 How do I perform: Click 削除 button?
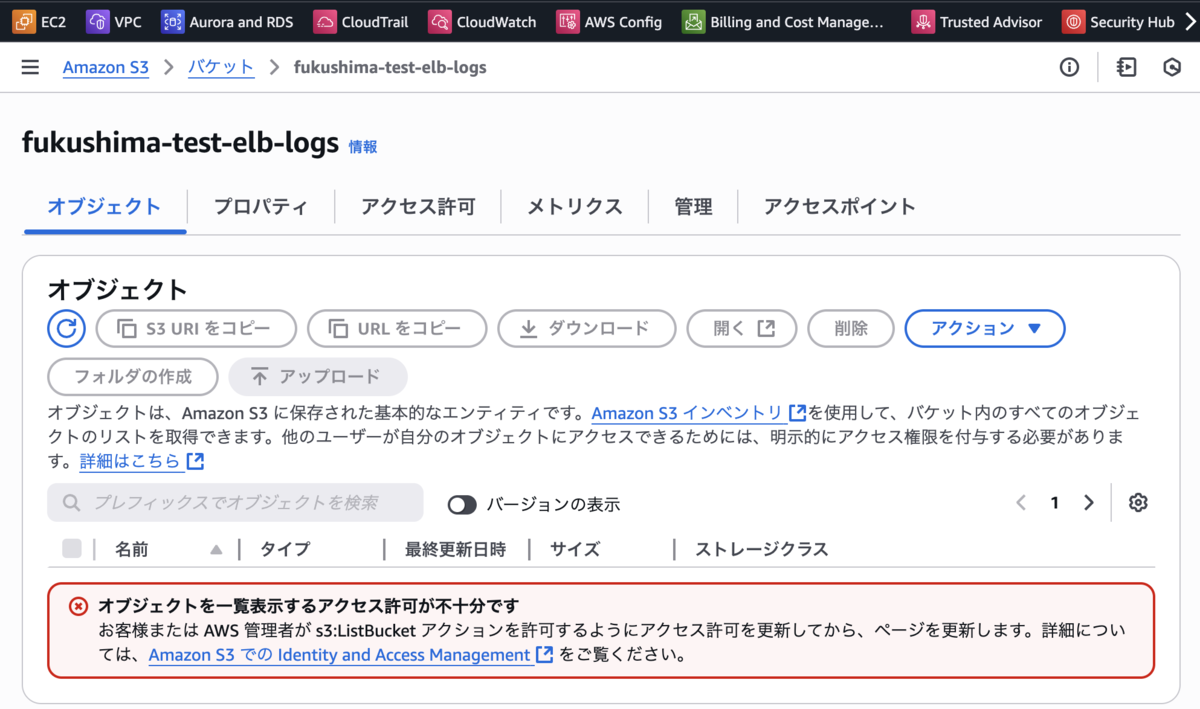pos(851,328)
